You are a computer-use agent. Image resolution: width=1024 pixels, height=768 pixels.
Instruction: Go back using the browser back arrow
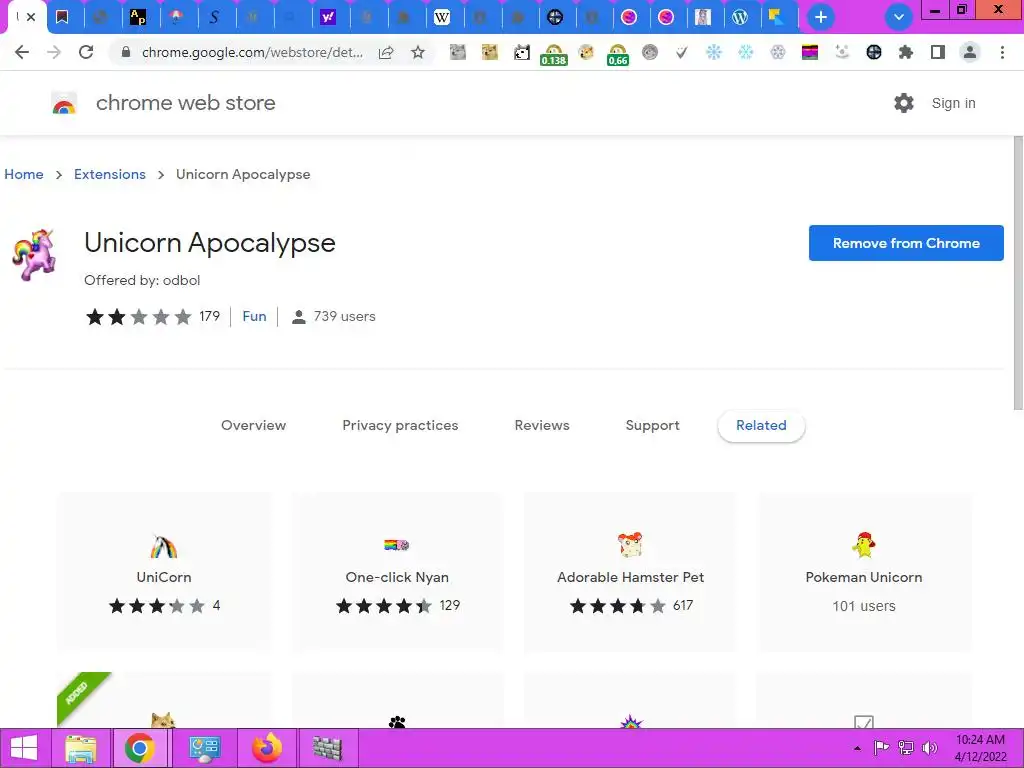point(22,52)
